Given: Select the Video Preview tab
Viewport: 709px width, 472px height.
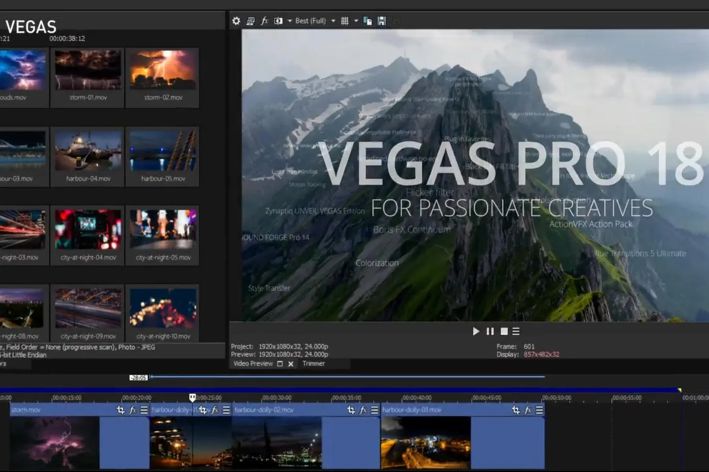Looking at the screenshot, I should click(x=253, y=364).
